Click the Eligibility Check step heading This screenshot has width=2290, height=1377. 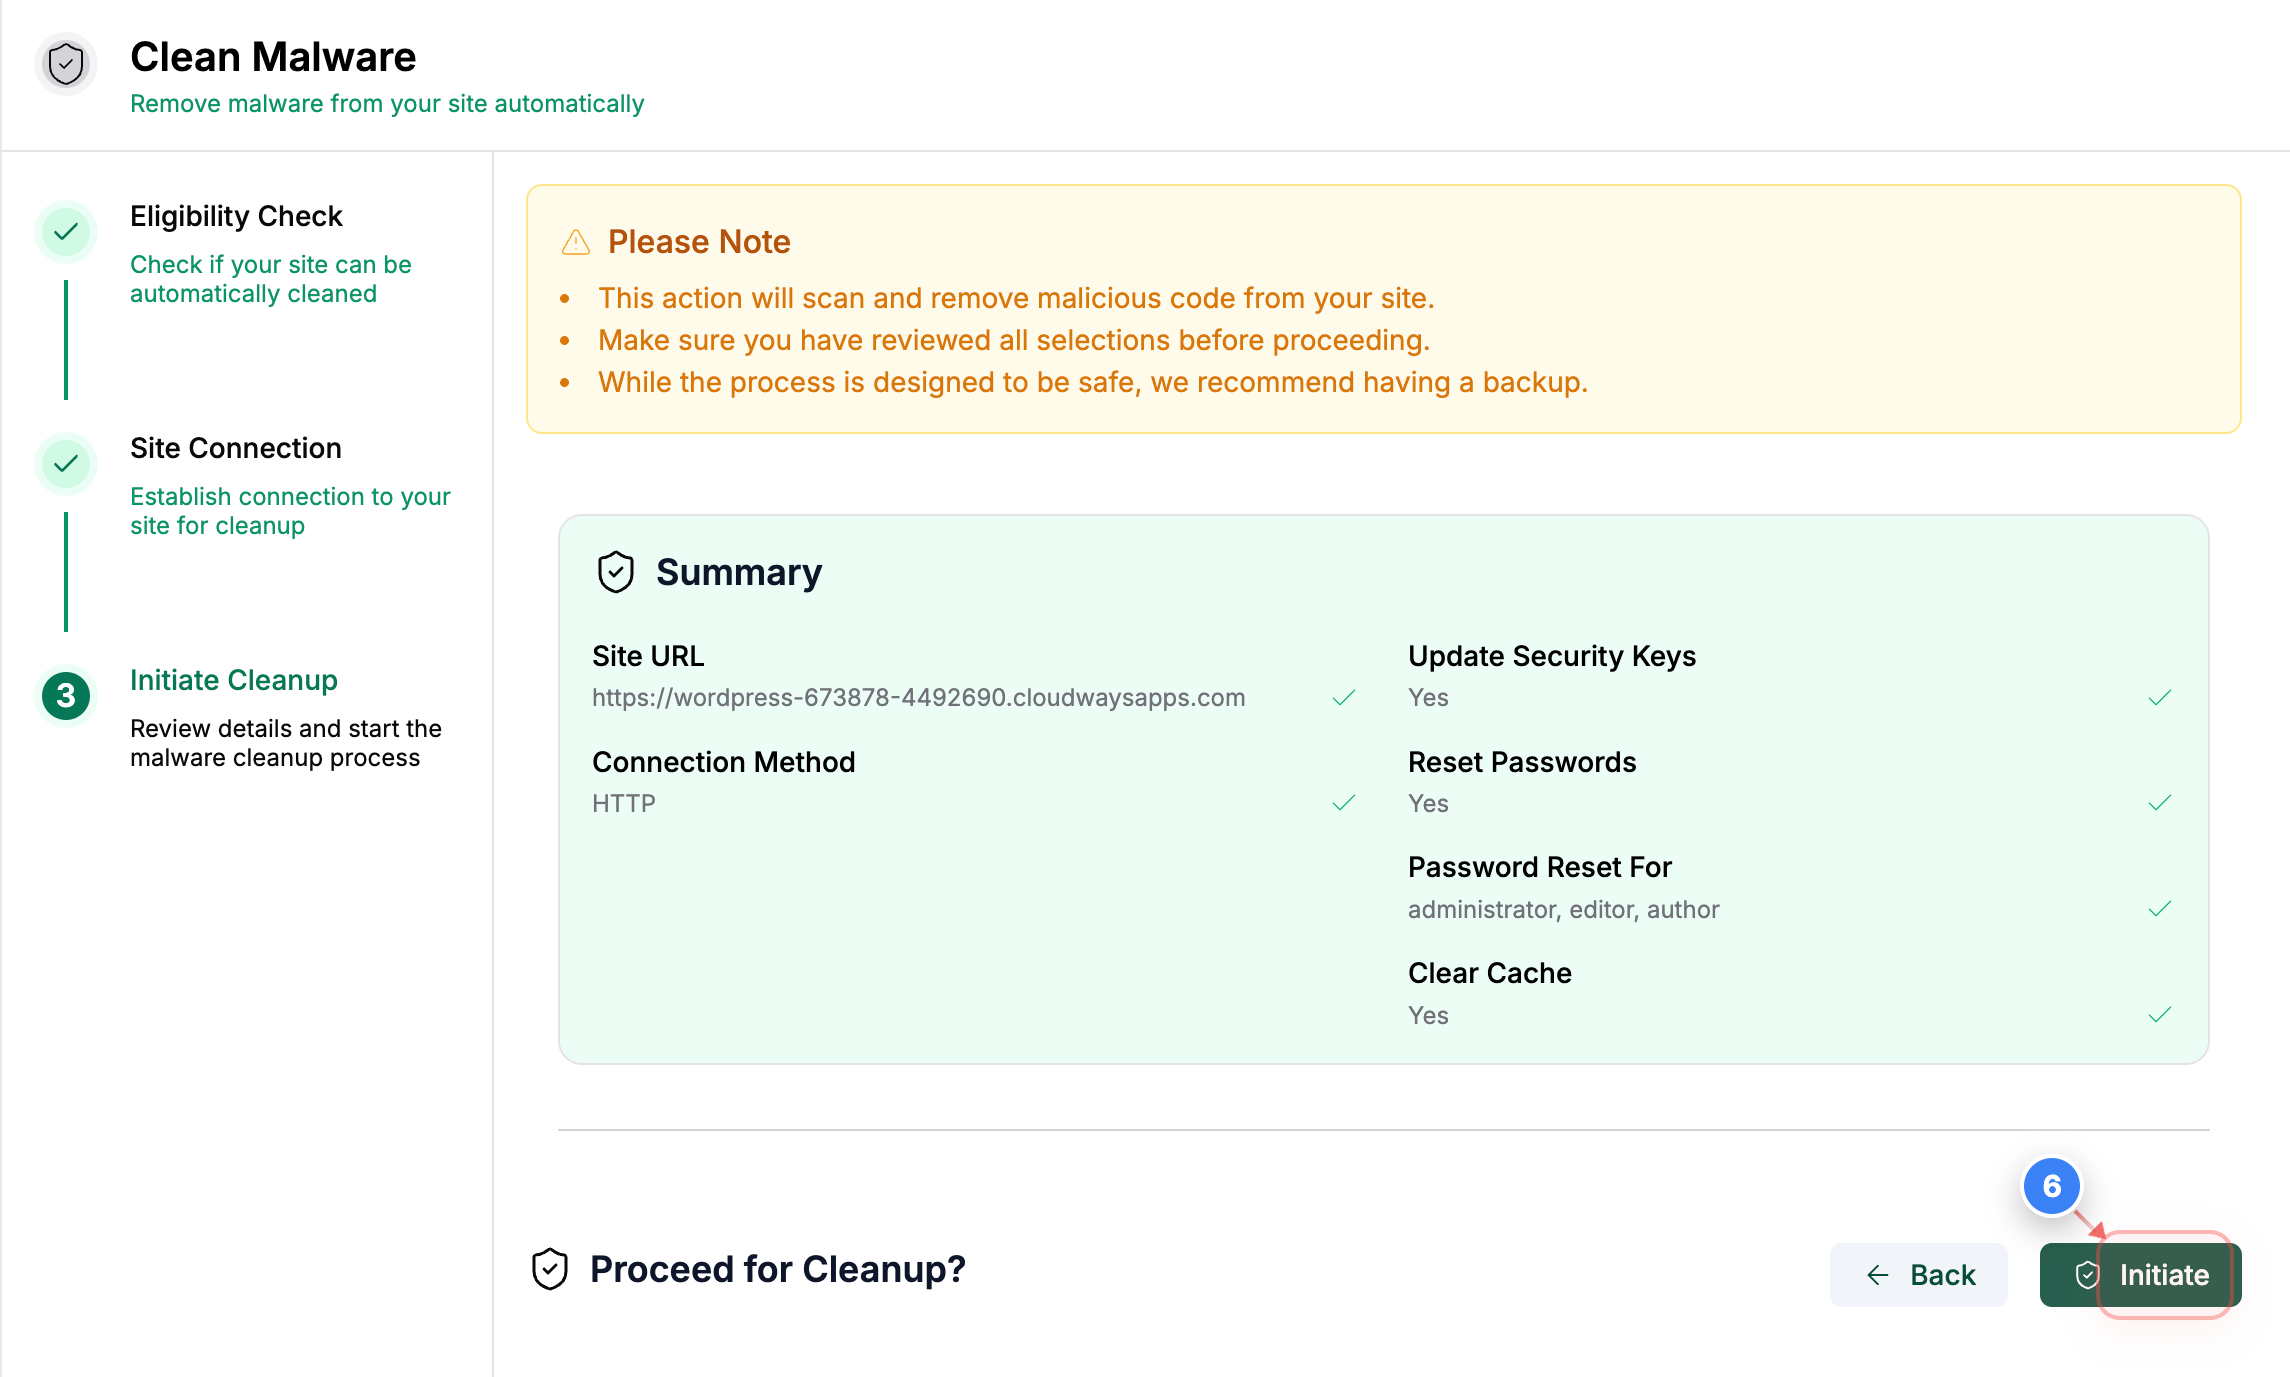coord(236,215)
